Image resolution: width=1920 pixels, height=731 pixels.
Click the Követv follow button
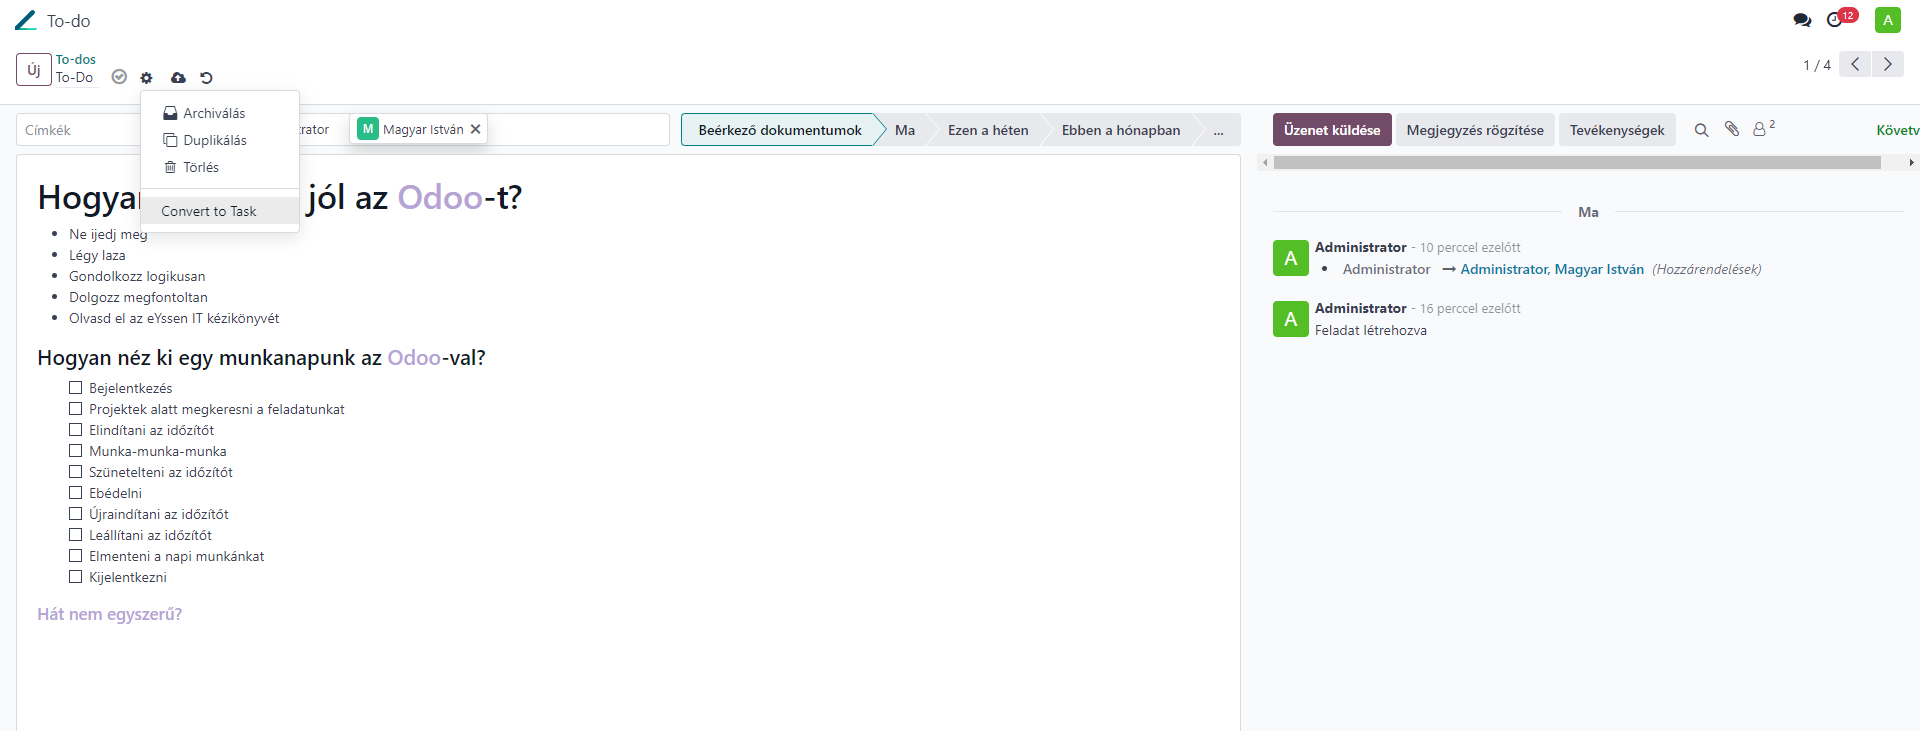[1897, 130]
